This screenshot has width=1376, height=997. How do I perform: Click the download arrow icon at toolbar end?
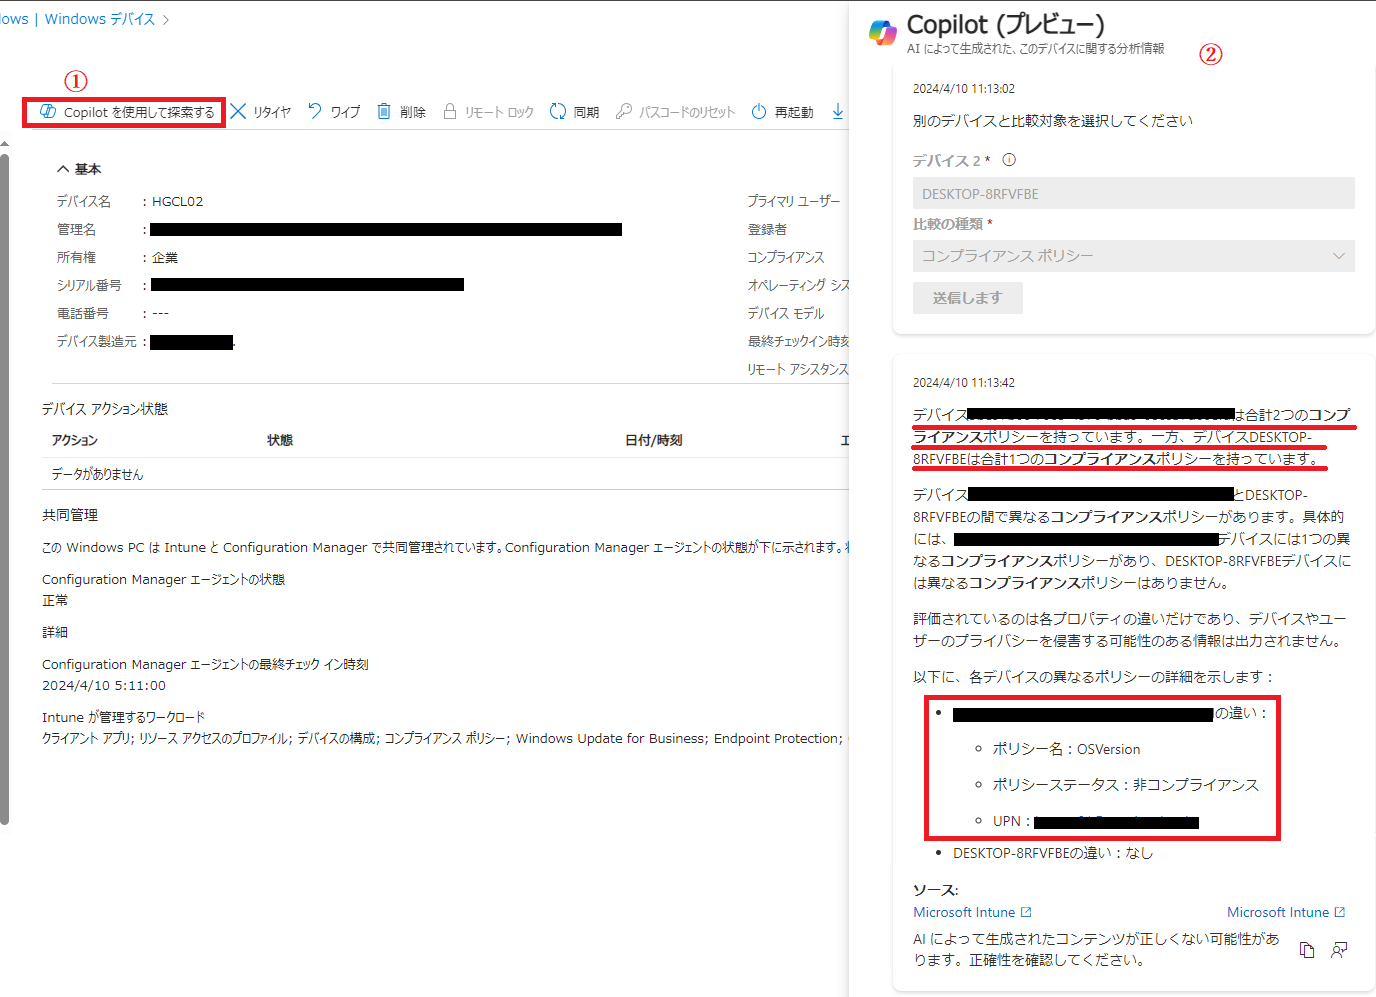[836, 111]
